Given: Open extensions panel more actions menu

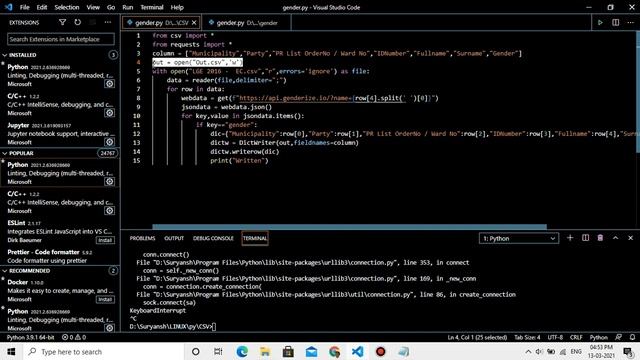Looking at the screenshot, I should point(108,22).
